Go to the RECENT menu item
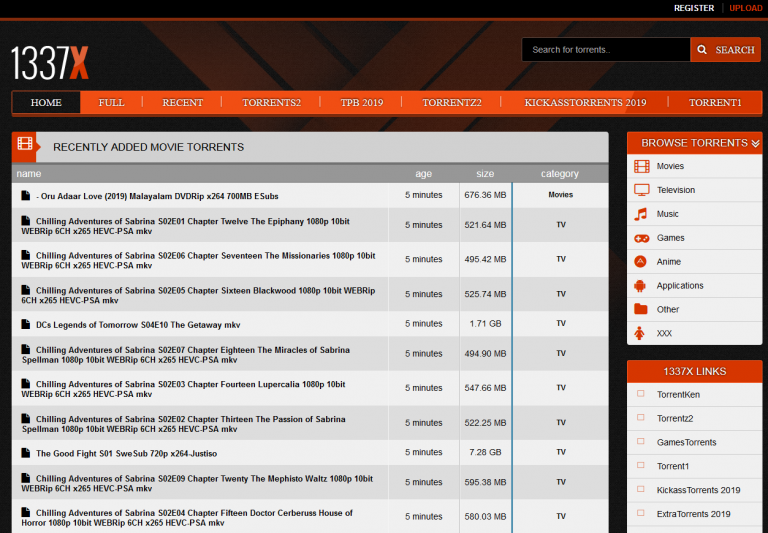Image resolution: width=768 pixels, height=533 pixels. 182,102
